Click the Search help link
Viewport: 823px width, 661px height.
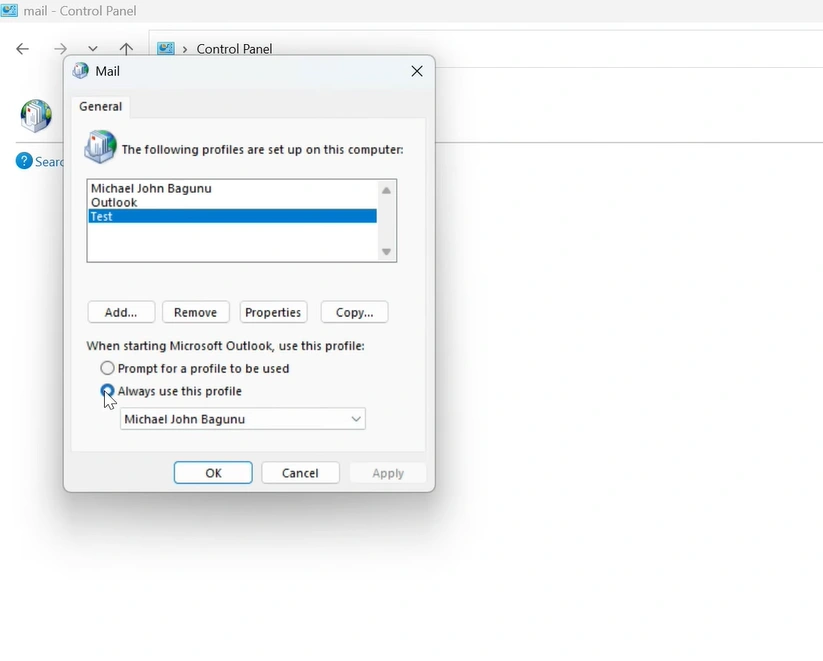point(49,161)
